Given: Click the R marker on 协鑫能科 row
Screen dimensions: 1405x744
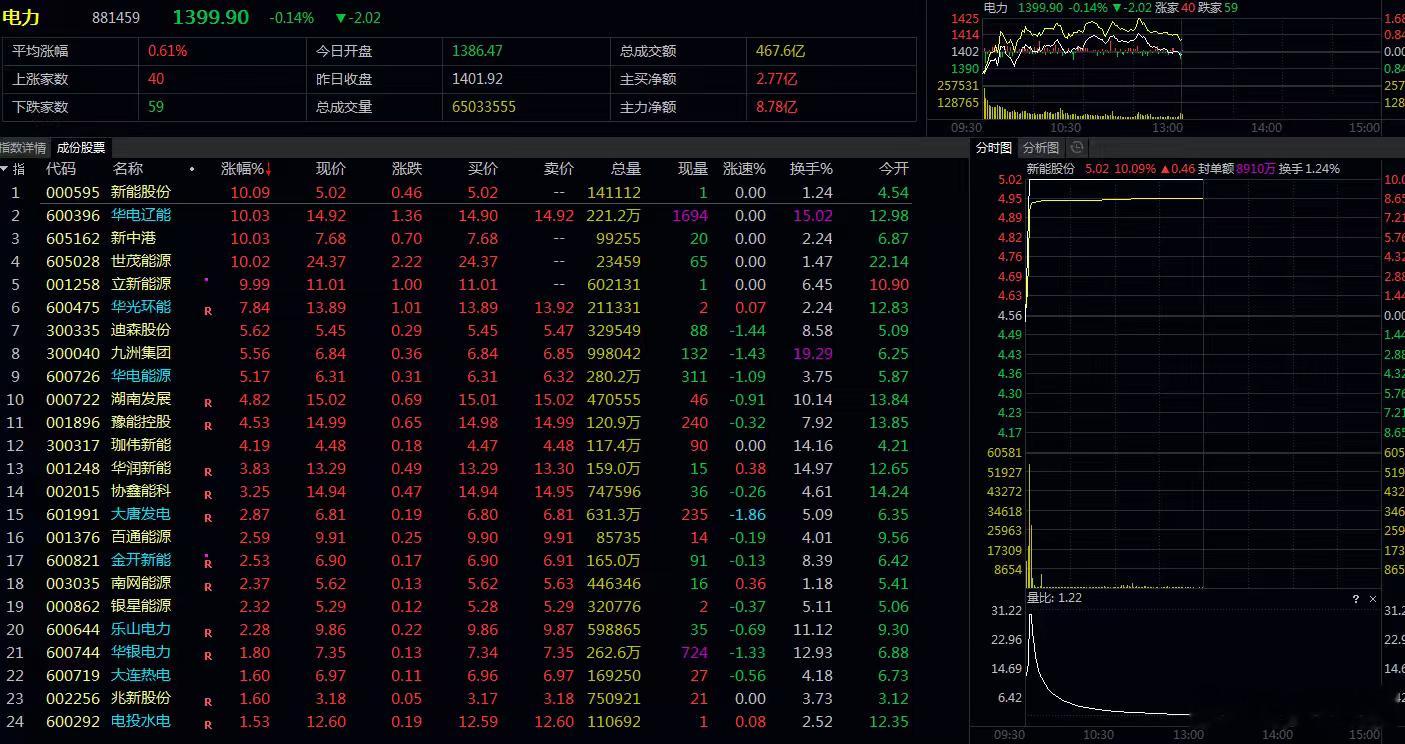Looking at the screenshot, I should pos(208,495).
